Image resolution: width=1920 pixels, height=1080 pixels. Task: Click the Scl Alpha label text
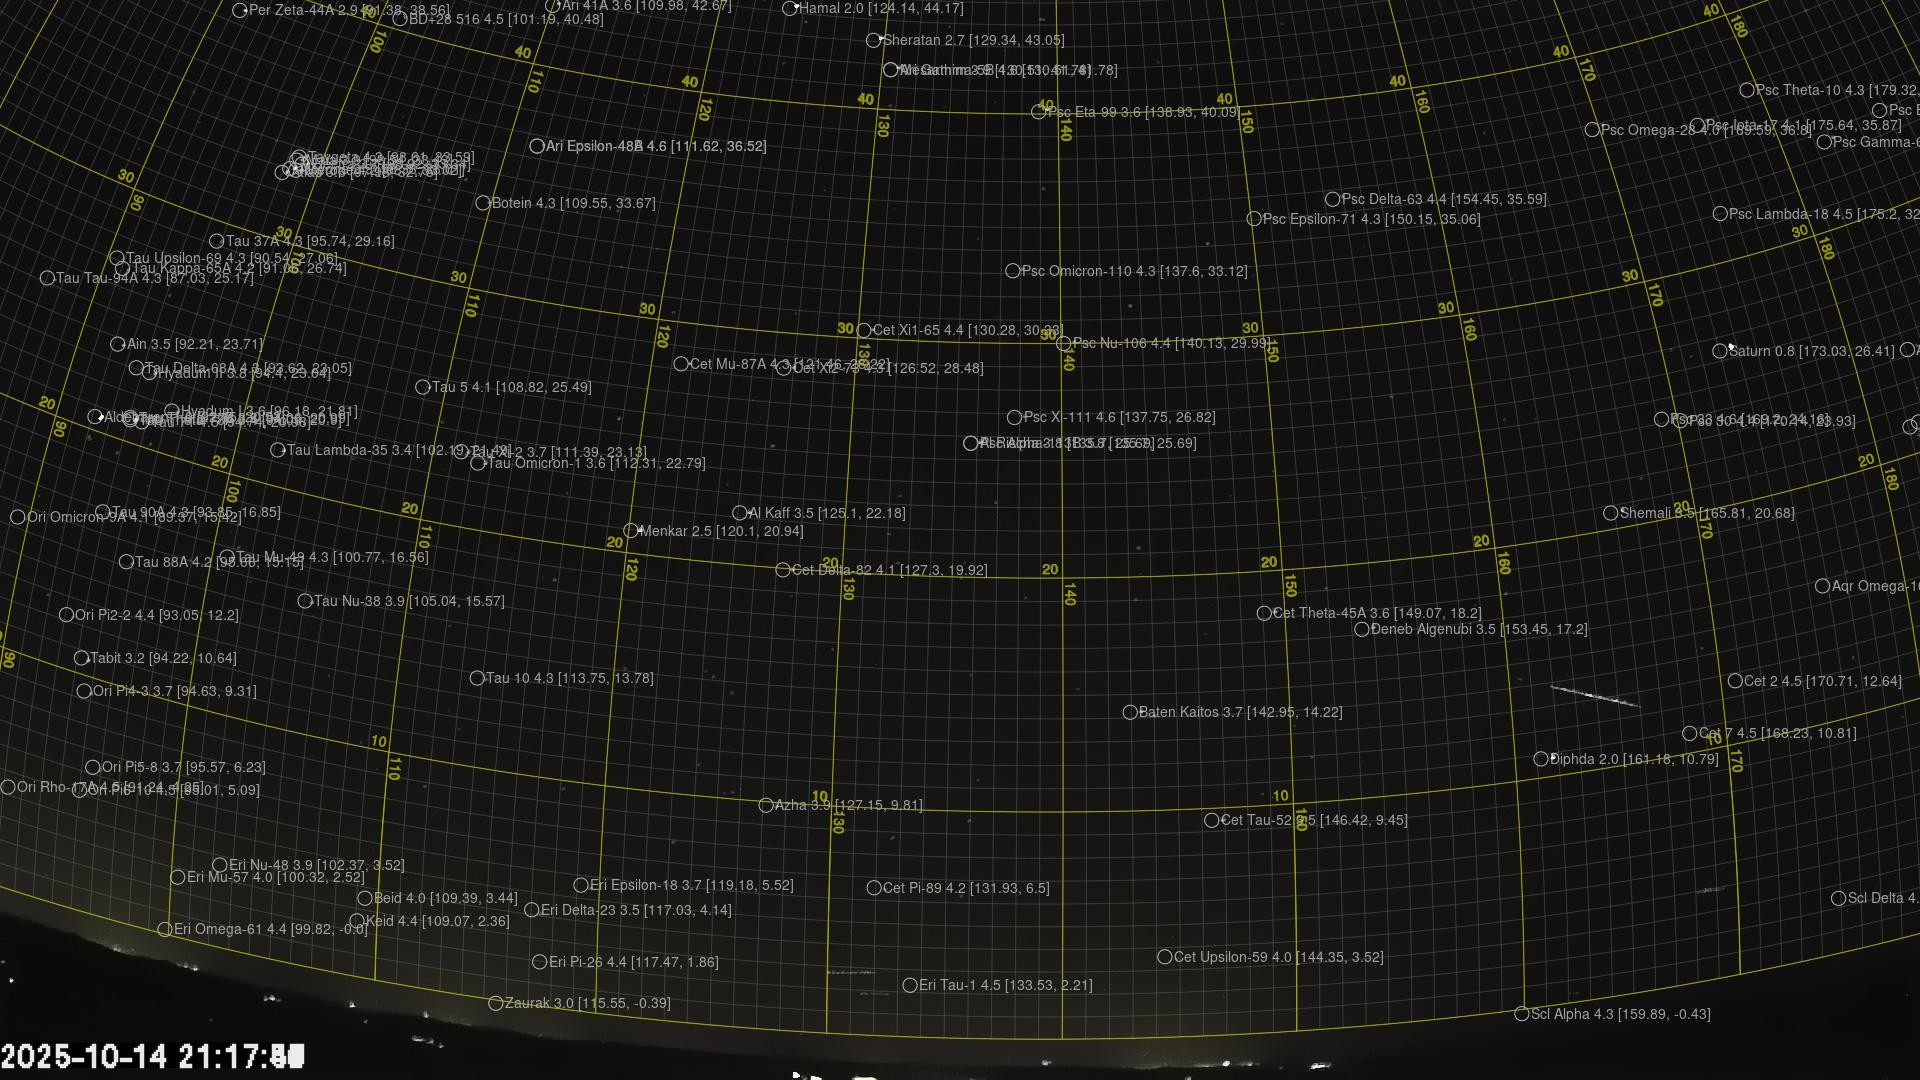pyautogui.click(x=1620, y=1014)
